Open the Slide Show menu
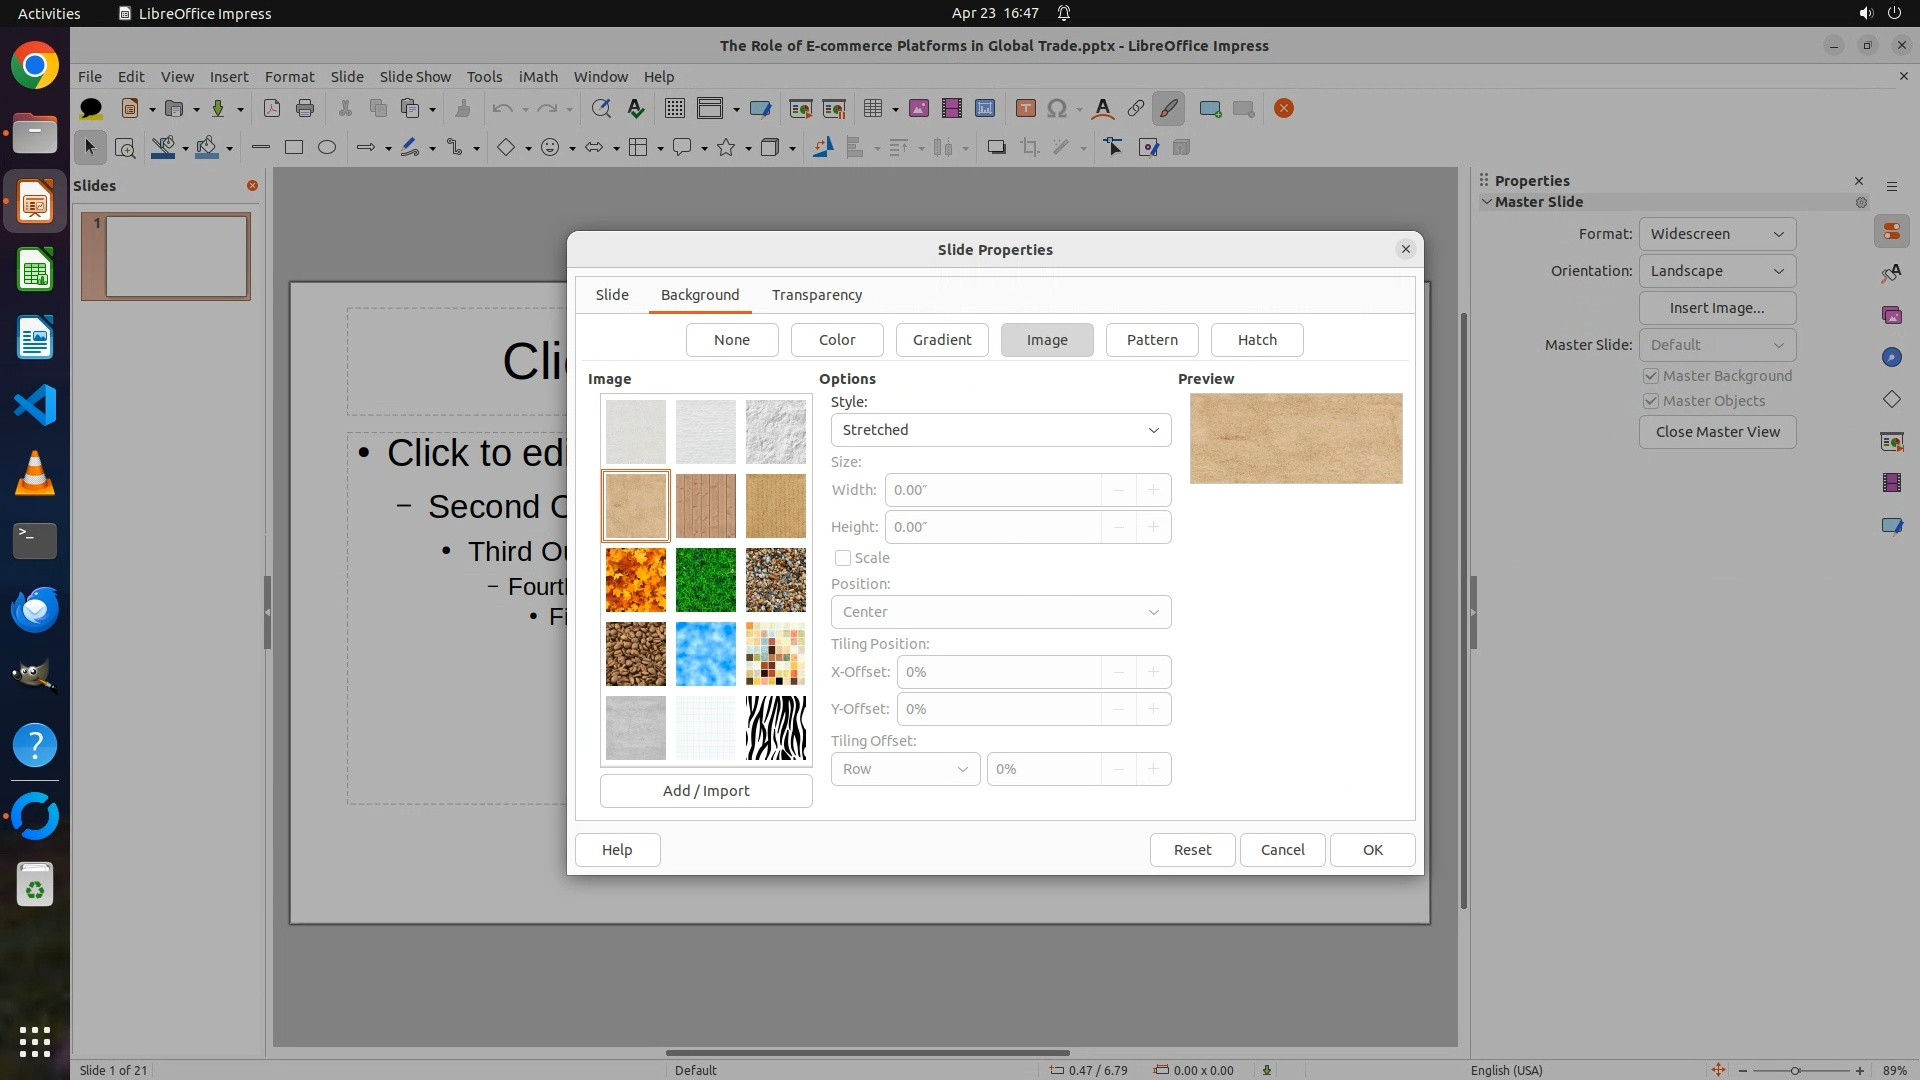1920x1080 pixels. click(415, 77)
